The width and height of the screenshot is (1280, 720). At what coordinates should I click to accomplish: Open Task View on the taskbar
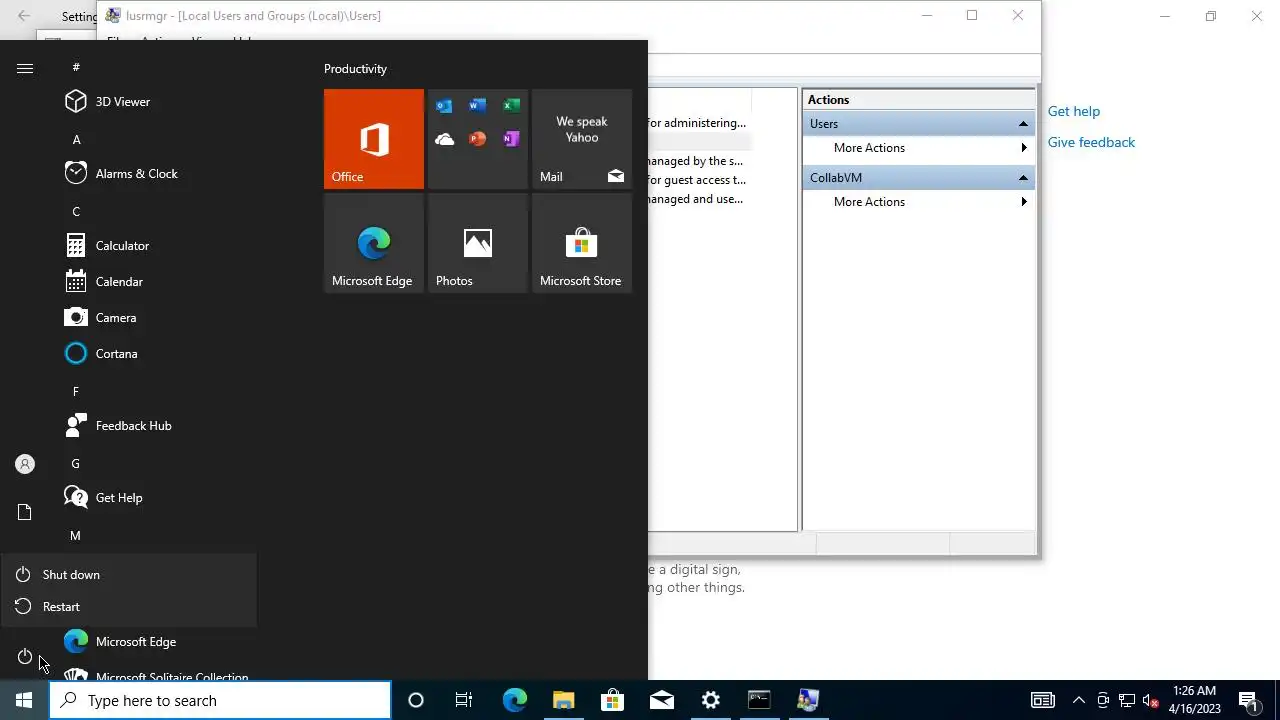[464, 700]
